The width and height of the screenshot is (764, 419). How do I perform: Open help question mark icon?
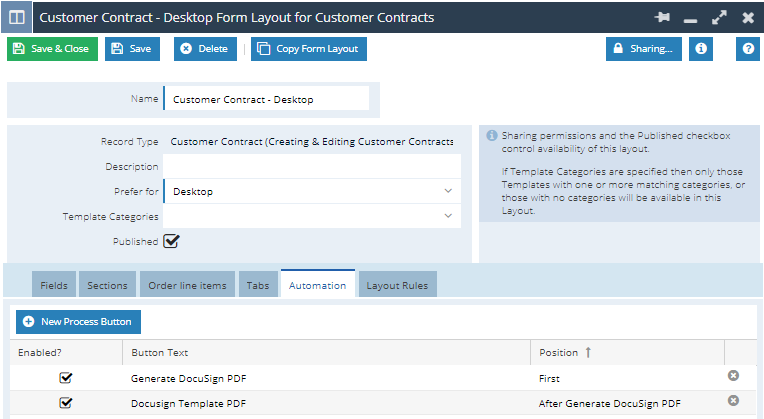[x=747, y=48]
